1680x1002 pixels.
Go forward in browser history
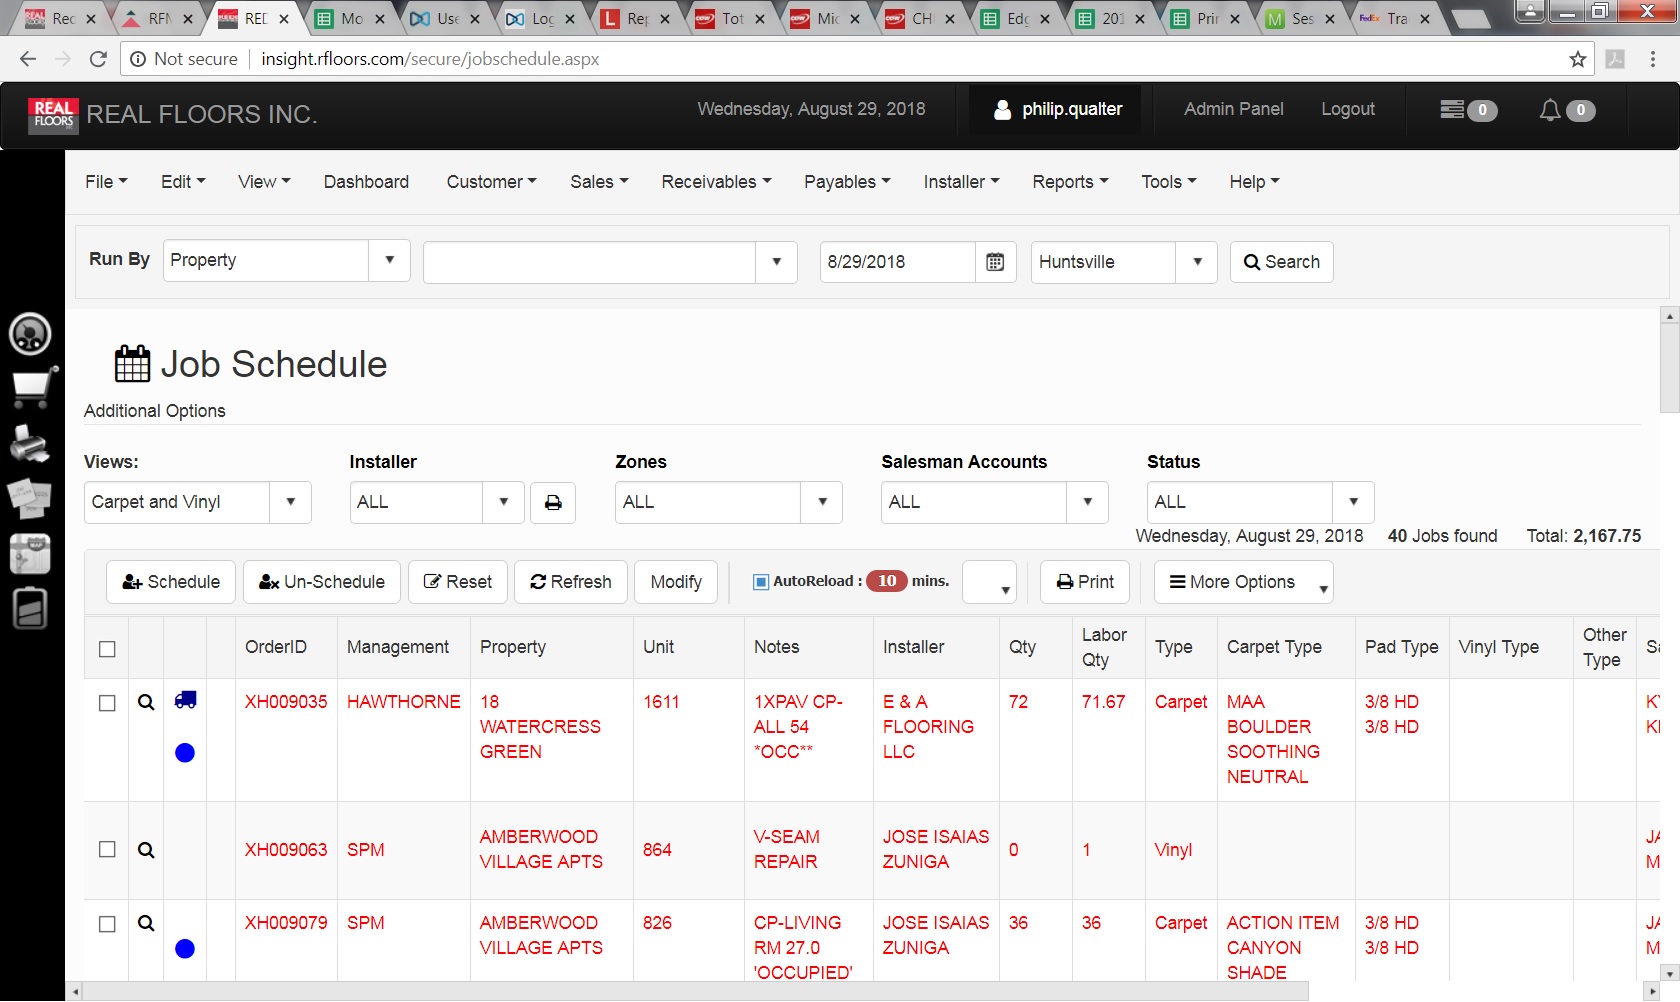(x=63, y=59)
